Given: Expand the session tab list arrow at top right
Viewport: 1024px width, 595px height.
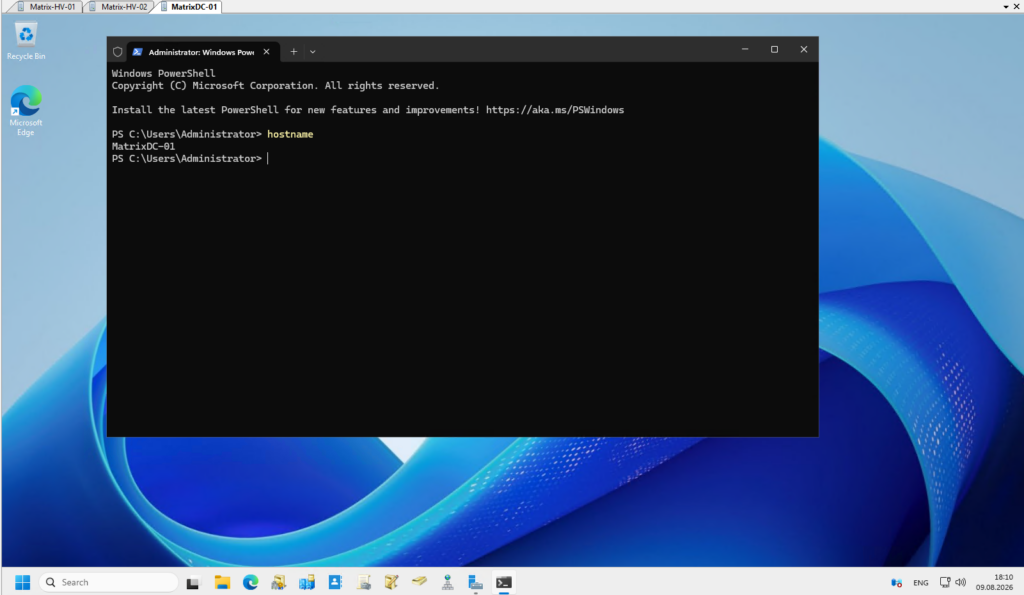Looking at the screenshot, I should click(1006, 7).
